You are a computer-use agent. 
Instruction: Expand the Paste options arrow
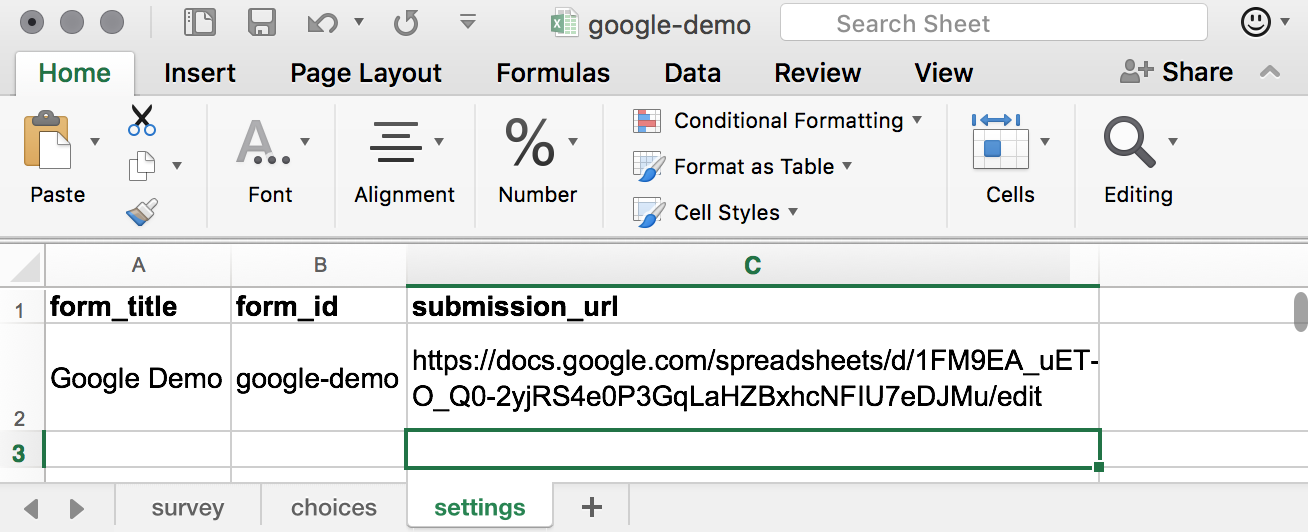[x=95, y=142]
